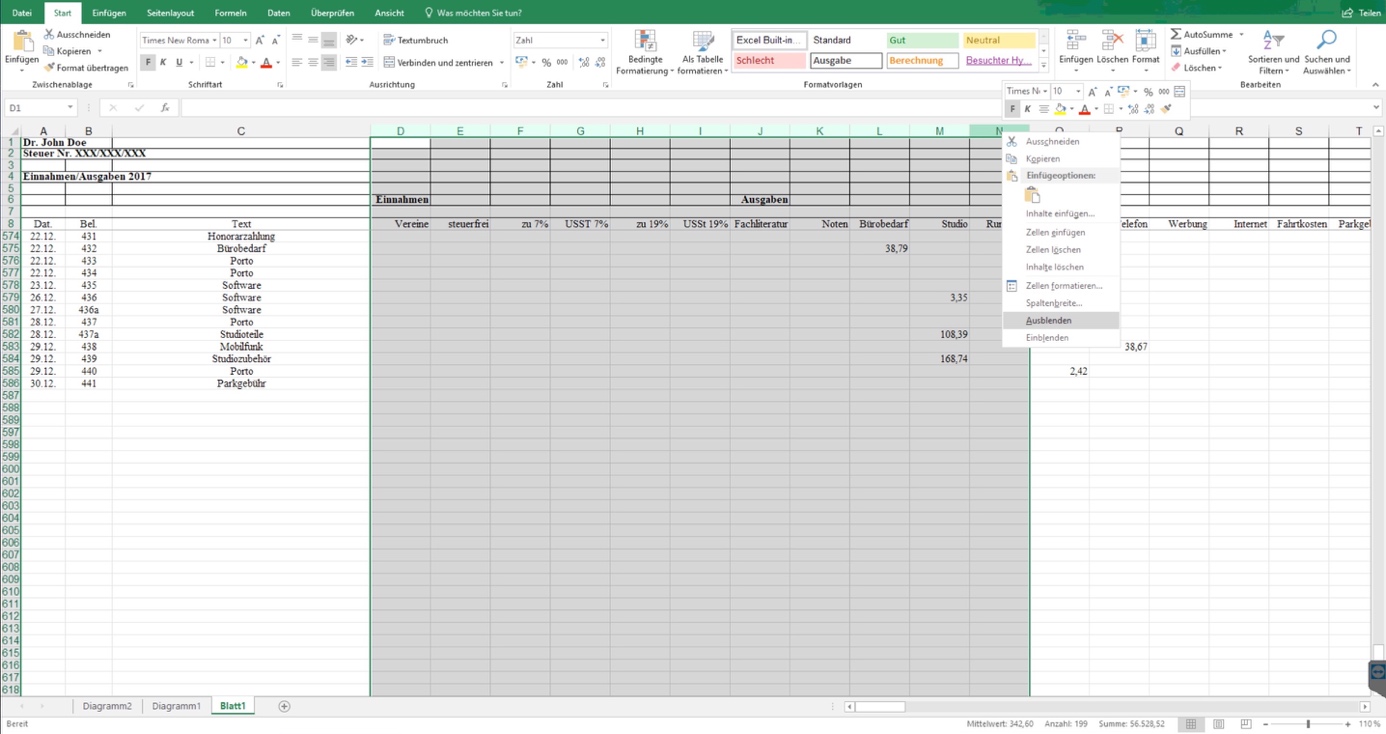
Task: Open Als Tabelle formatieren
Action: click(x=703, y=53)
